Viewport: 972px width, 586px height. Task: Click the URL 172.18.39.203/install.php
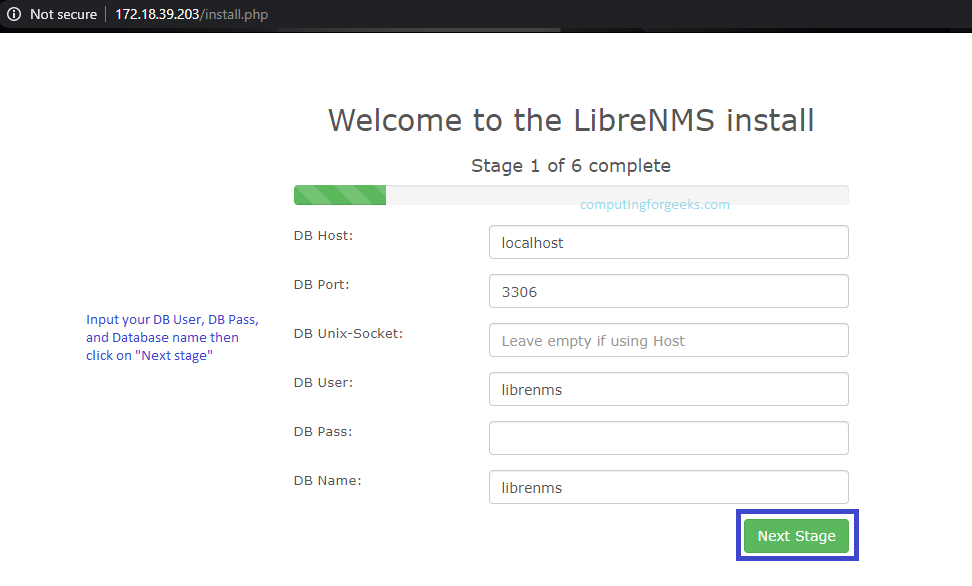[x=192, y=14]
